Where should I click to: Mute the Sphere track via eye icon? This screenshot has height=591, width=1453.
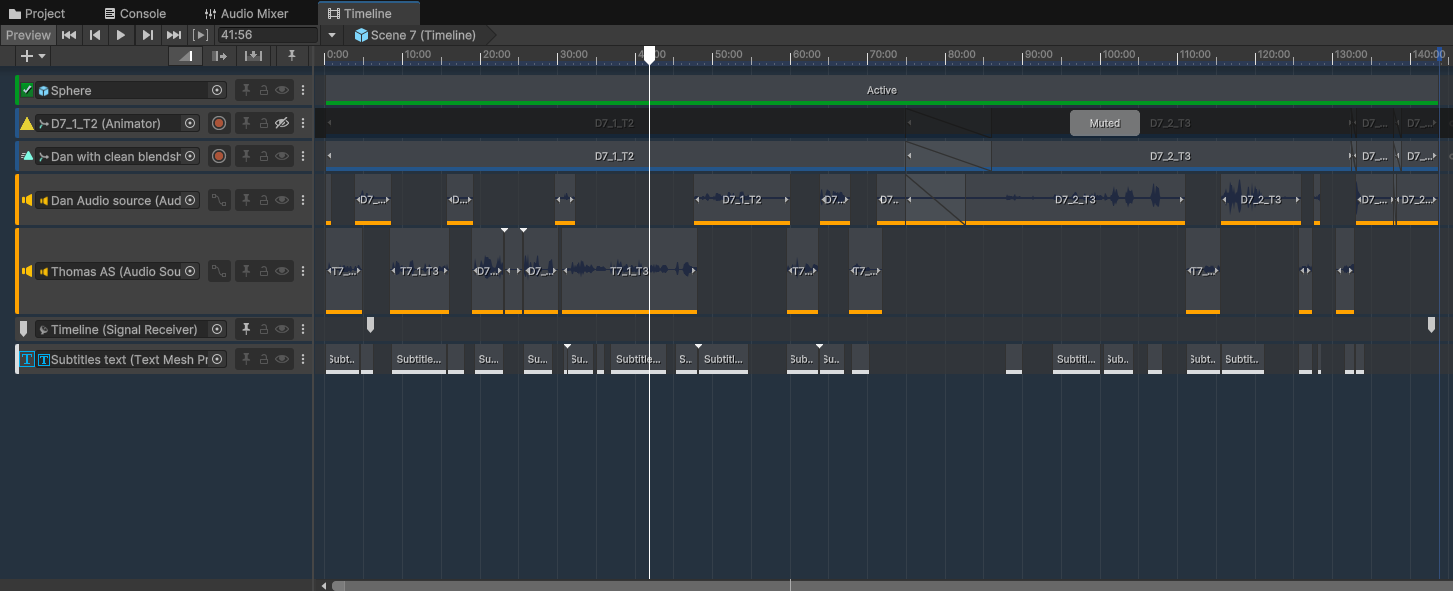pyautogui.click(x=282, y=90)
